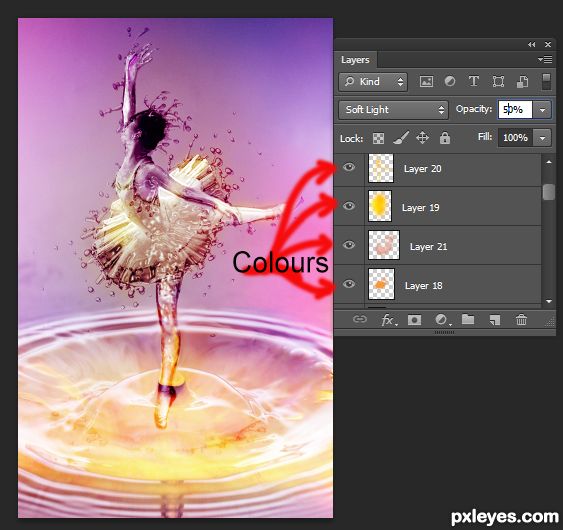Open the Layers panel flyout menu
Screen dimensions: 563x530
point(545,59)
